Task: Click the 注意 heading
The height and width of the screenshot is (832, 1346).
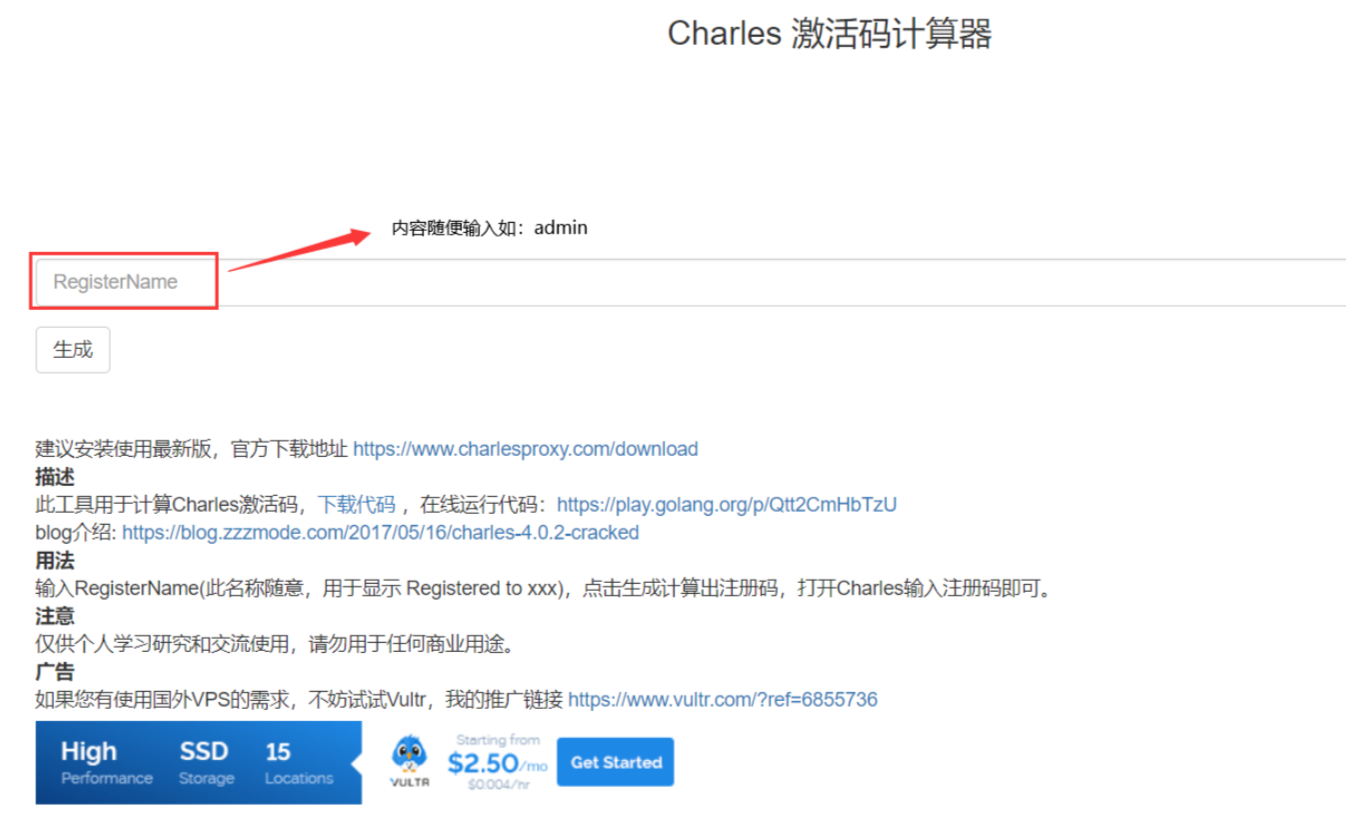Action: click(55, 616)
